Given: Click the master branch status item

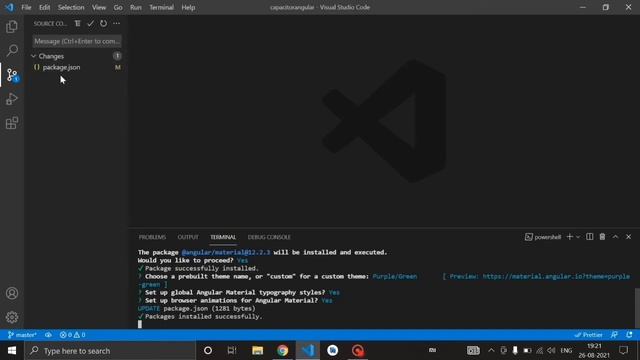Looking at the screenshot, I should [x=22, y=335].
